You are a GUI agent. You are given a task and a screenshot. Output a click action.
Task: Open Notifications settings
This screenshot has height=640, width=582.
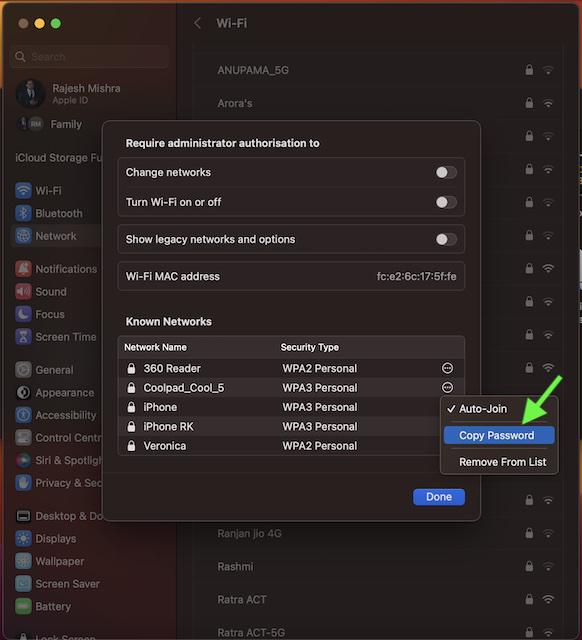[56, 269]
